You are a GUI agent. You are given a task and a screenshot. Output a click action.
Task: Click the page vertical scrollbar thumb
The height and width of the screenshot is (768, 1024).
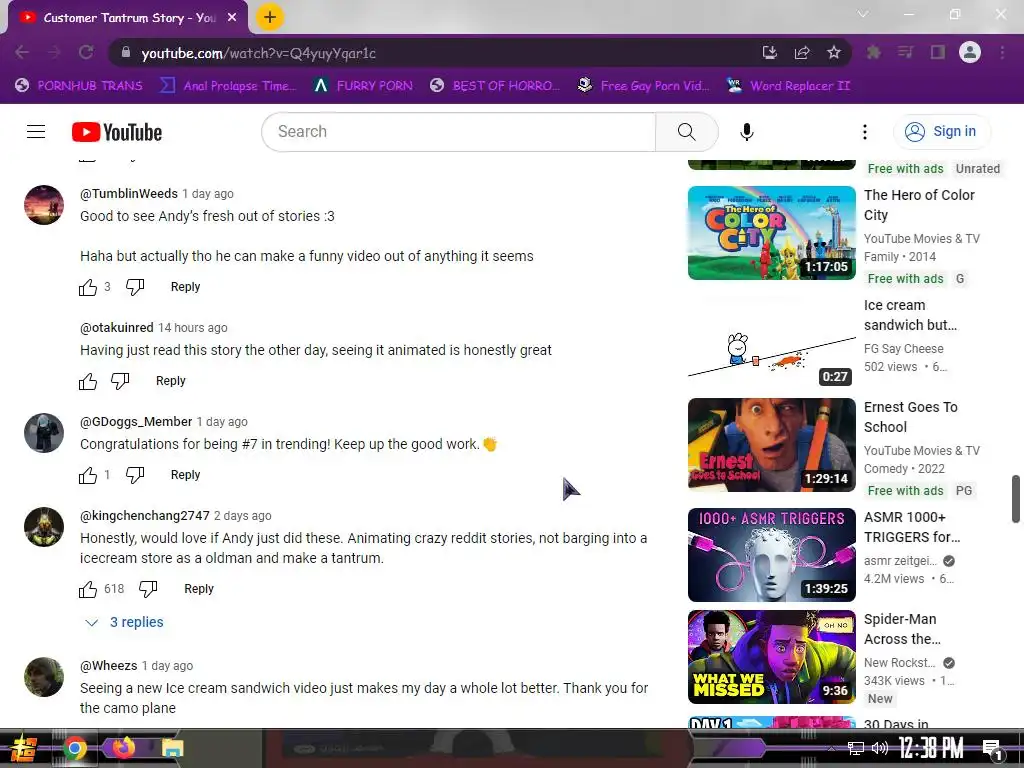1016,499
